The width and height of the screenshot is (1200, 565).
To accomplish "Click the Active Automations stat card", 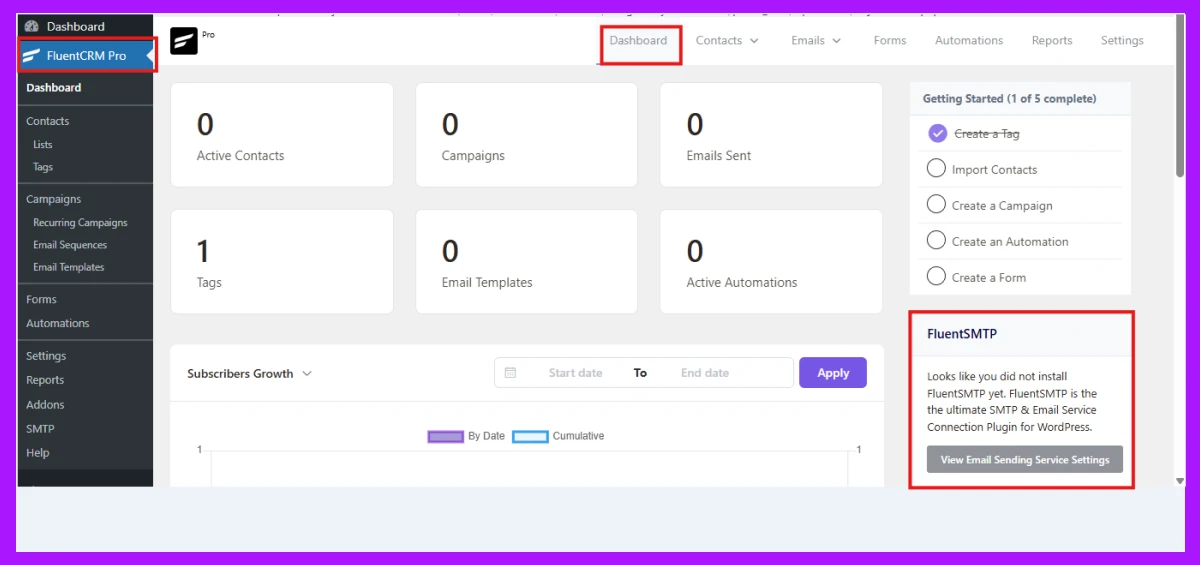I will point(771,262).
